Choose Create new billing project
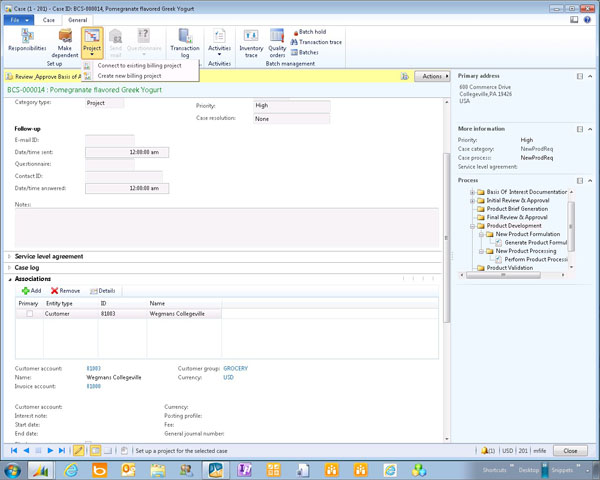This screenshot has width=600, height=480. pyautogui.click(x=129, y=76)
